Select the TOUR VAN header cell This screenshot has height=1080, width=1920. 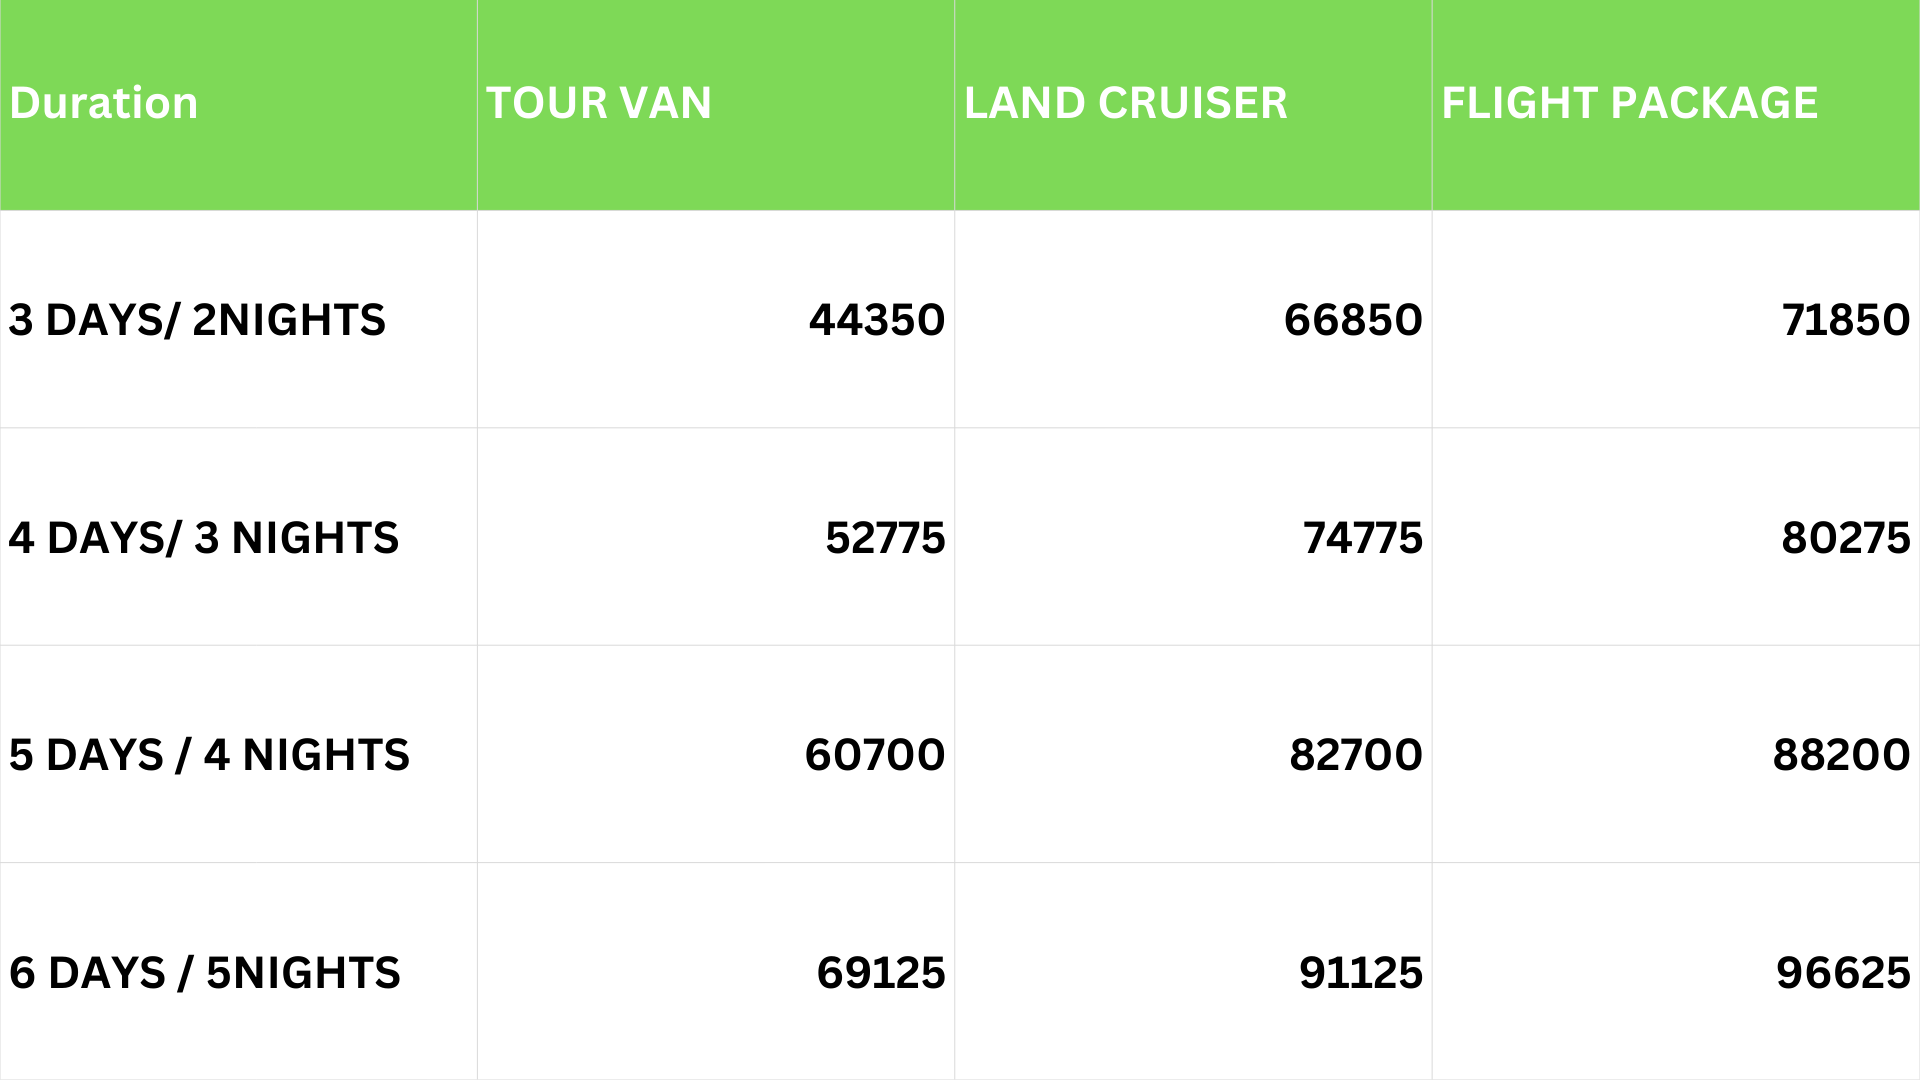pos(599,103)
